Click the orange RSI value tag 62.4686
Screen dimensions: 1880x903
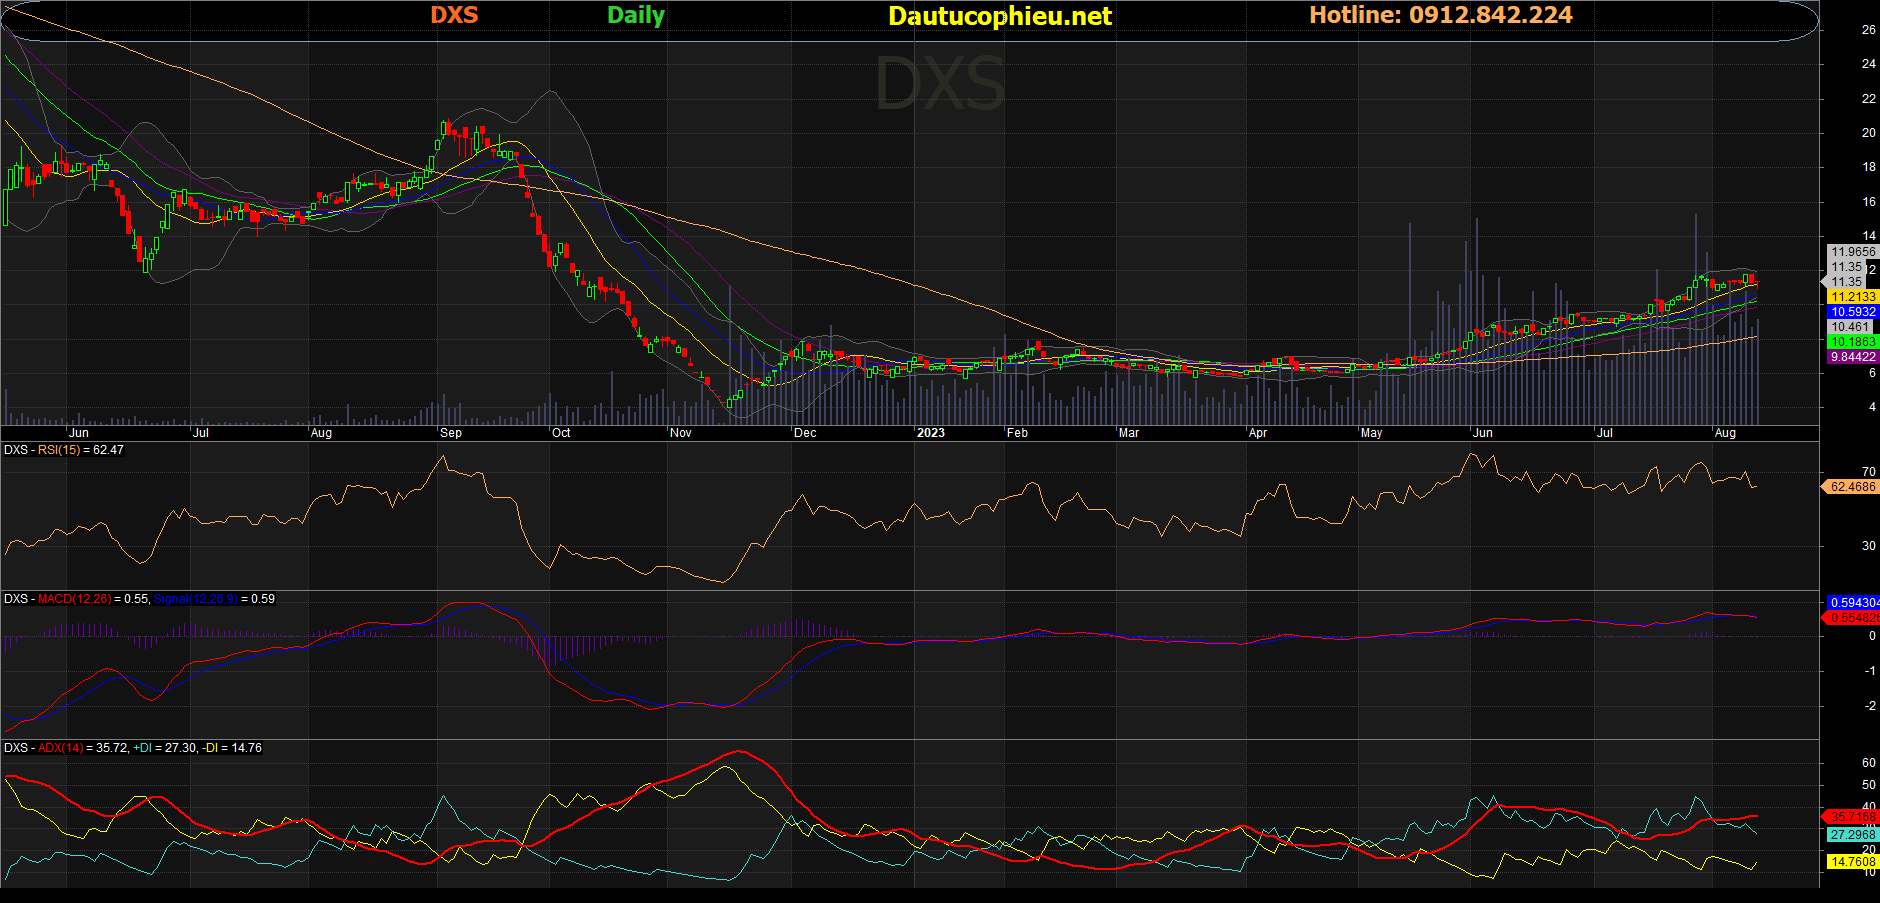coord(1852,487)
